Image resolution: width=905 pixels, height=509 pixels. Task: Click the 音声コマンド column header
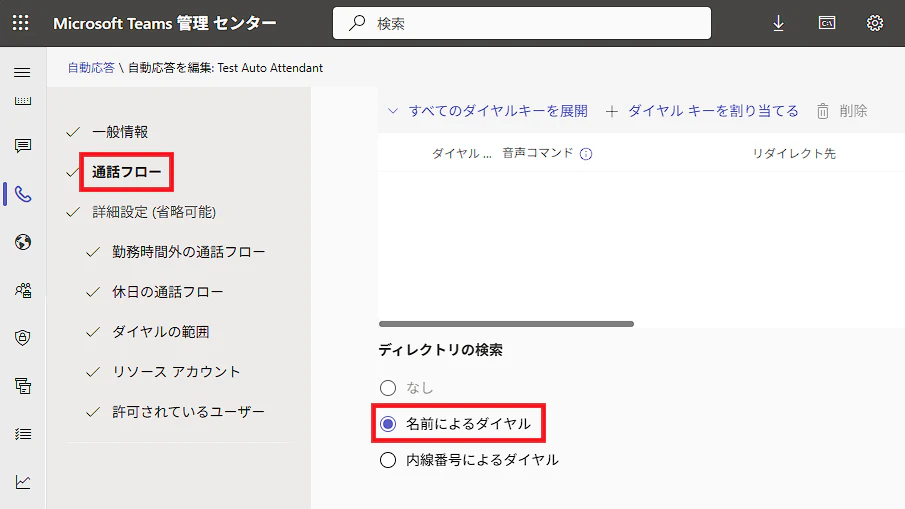[537, 153]
